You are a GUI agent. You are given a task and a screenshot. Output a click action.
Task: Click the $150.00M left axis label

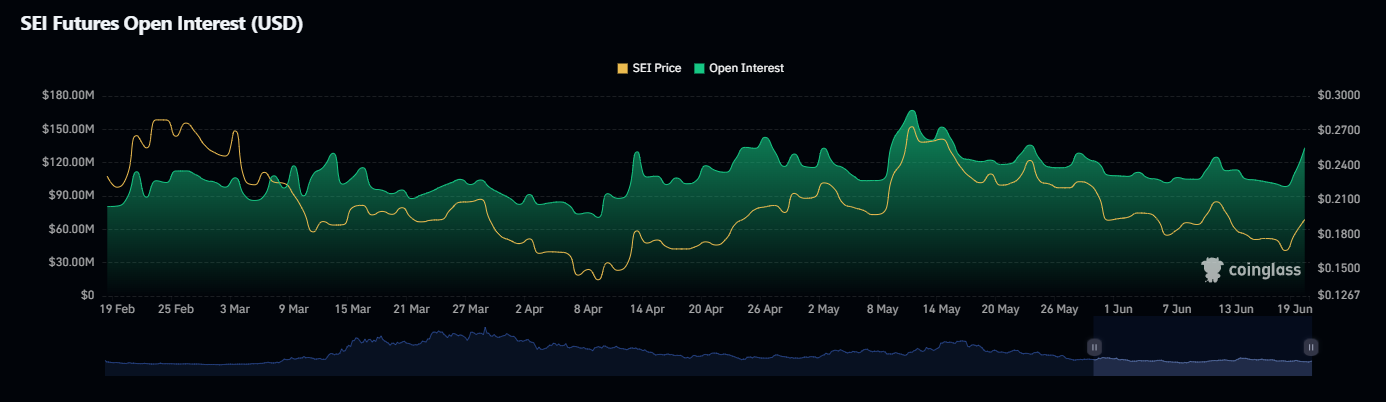pos(68,129)
